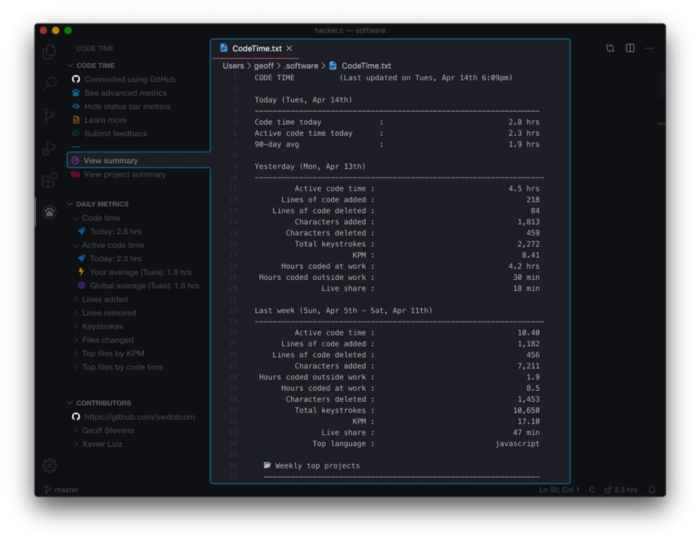Image resolution: width=700 pixels, height=542 pixels.
Task: Click Connected using GitHub
Action: point(129,79)
